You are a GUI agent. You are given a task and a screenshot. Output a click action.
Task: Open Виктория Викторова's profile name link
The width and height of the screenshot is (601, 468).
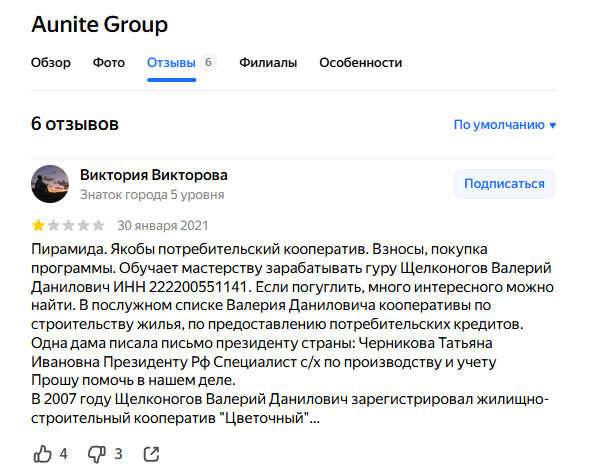coord(154,175)
